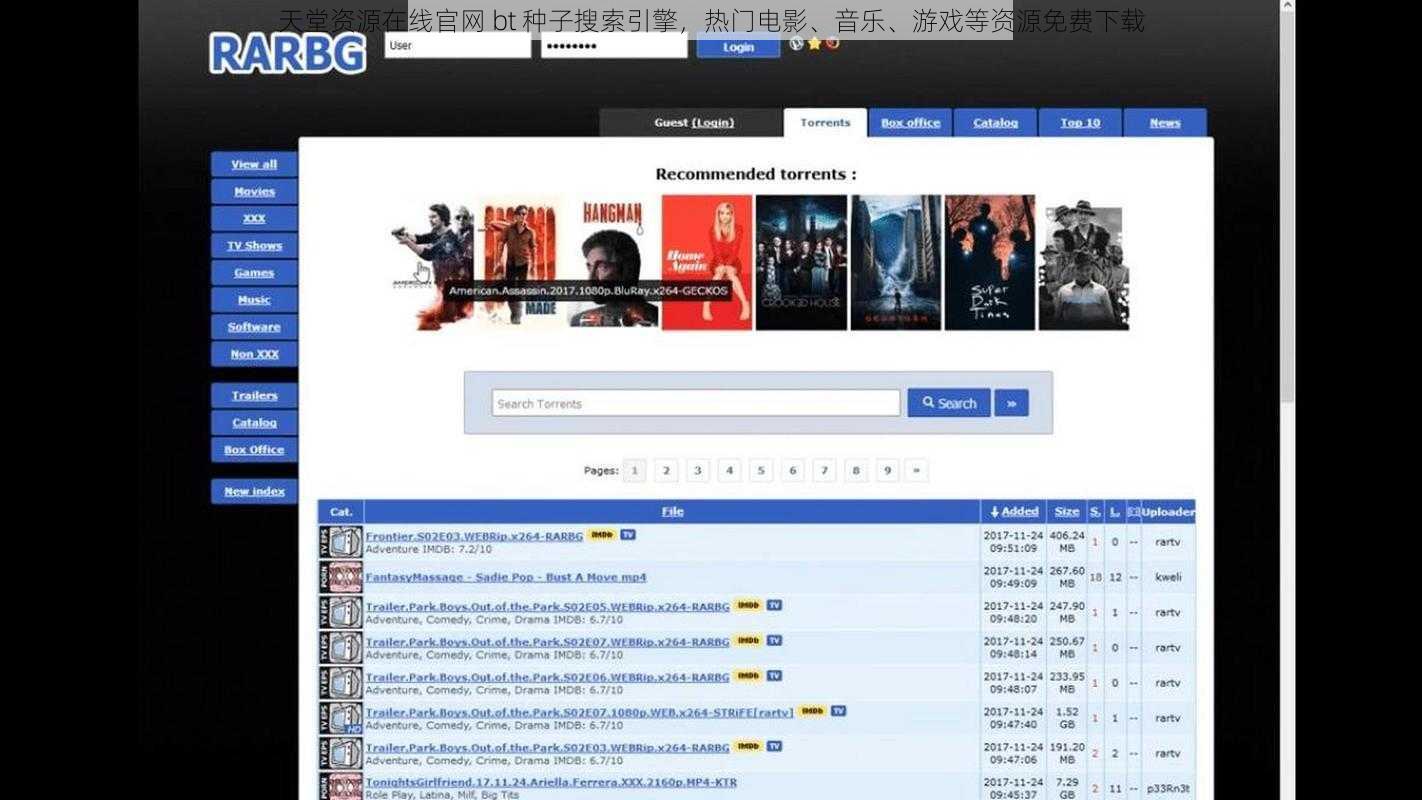The width and height of the screenshot is (1422, 800).
Task: Switch to the Top 10 tab
Action: pos(1080,123)
